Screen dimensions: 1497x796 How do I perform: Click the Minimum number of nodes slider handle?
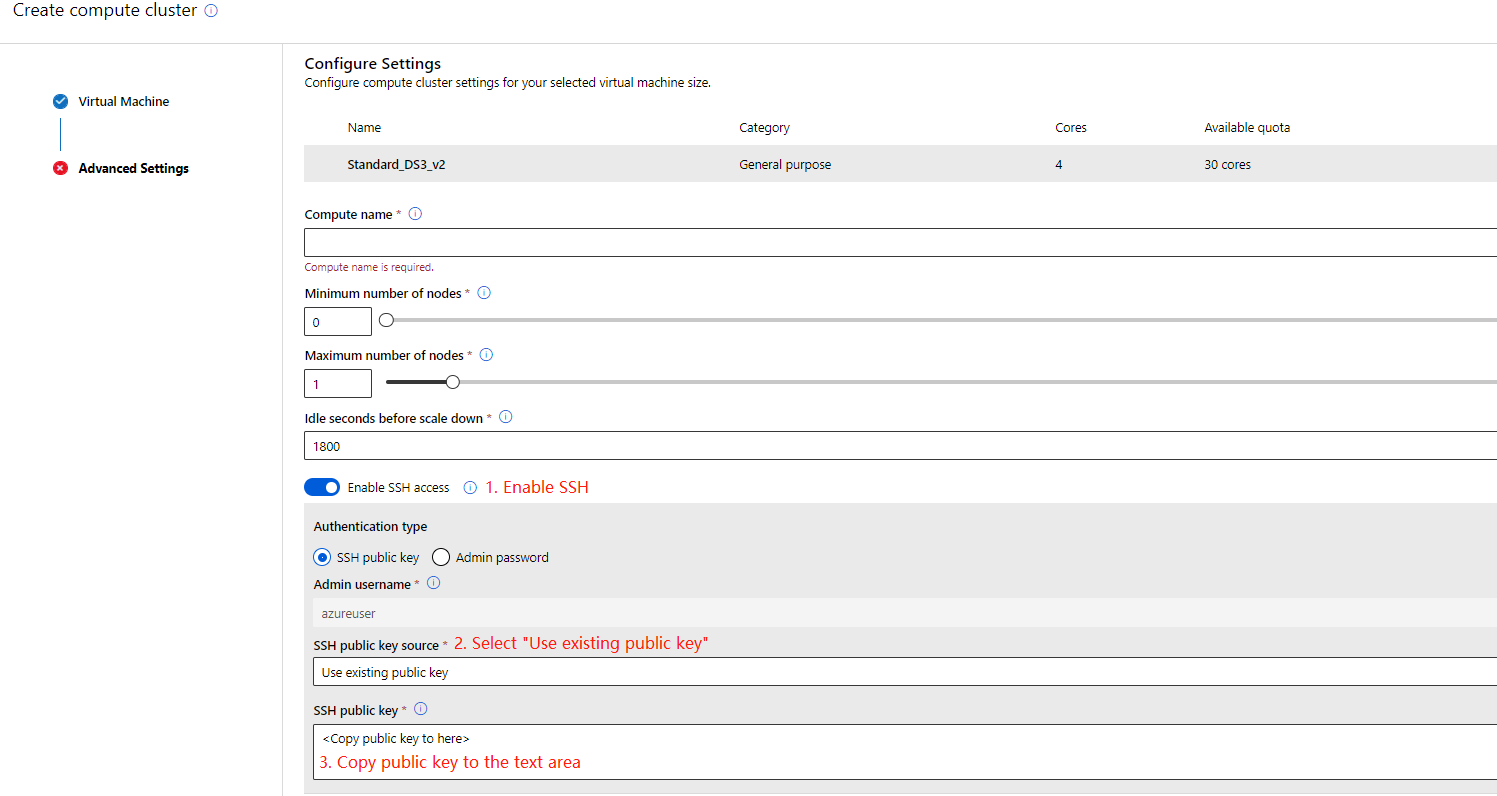387,320
